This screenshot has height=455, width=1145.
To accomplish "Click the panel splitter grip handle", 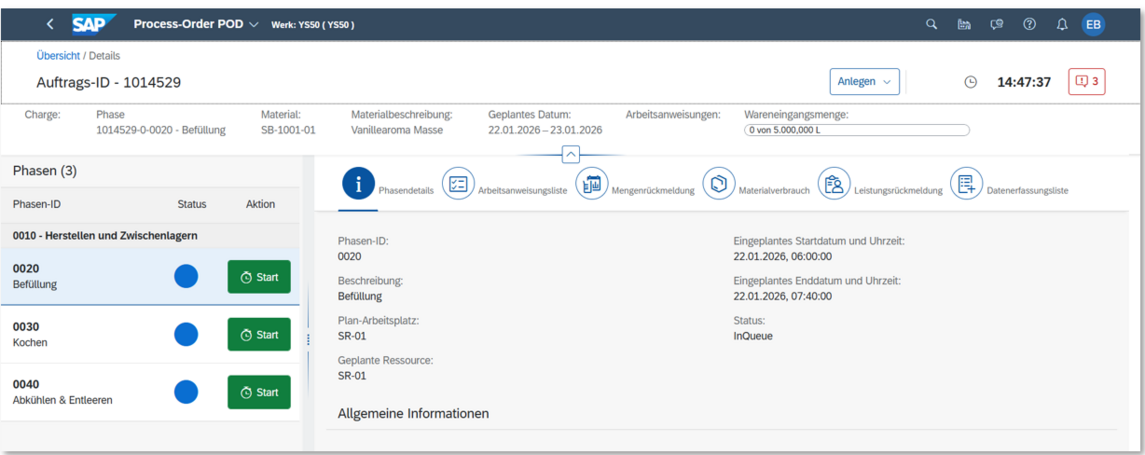I will point(308,340).
